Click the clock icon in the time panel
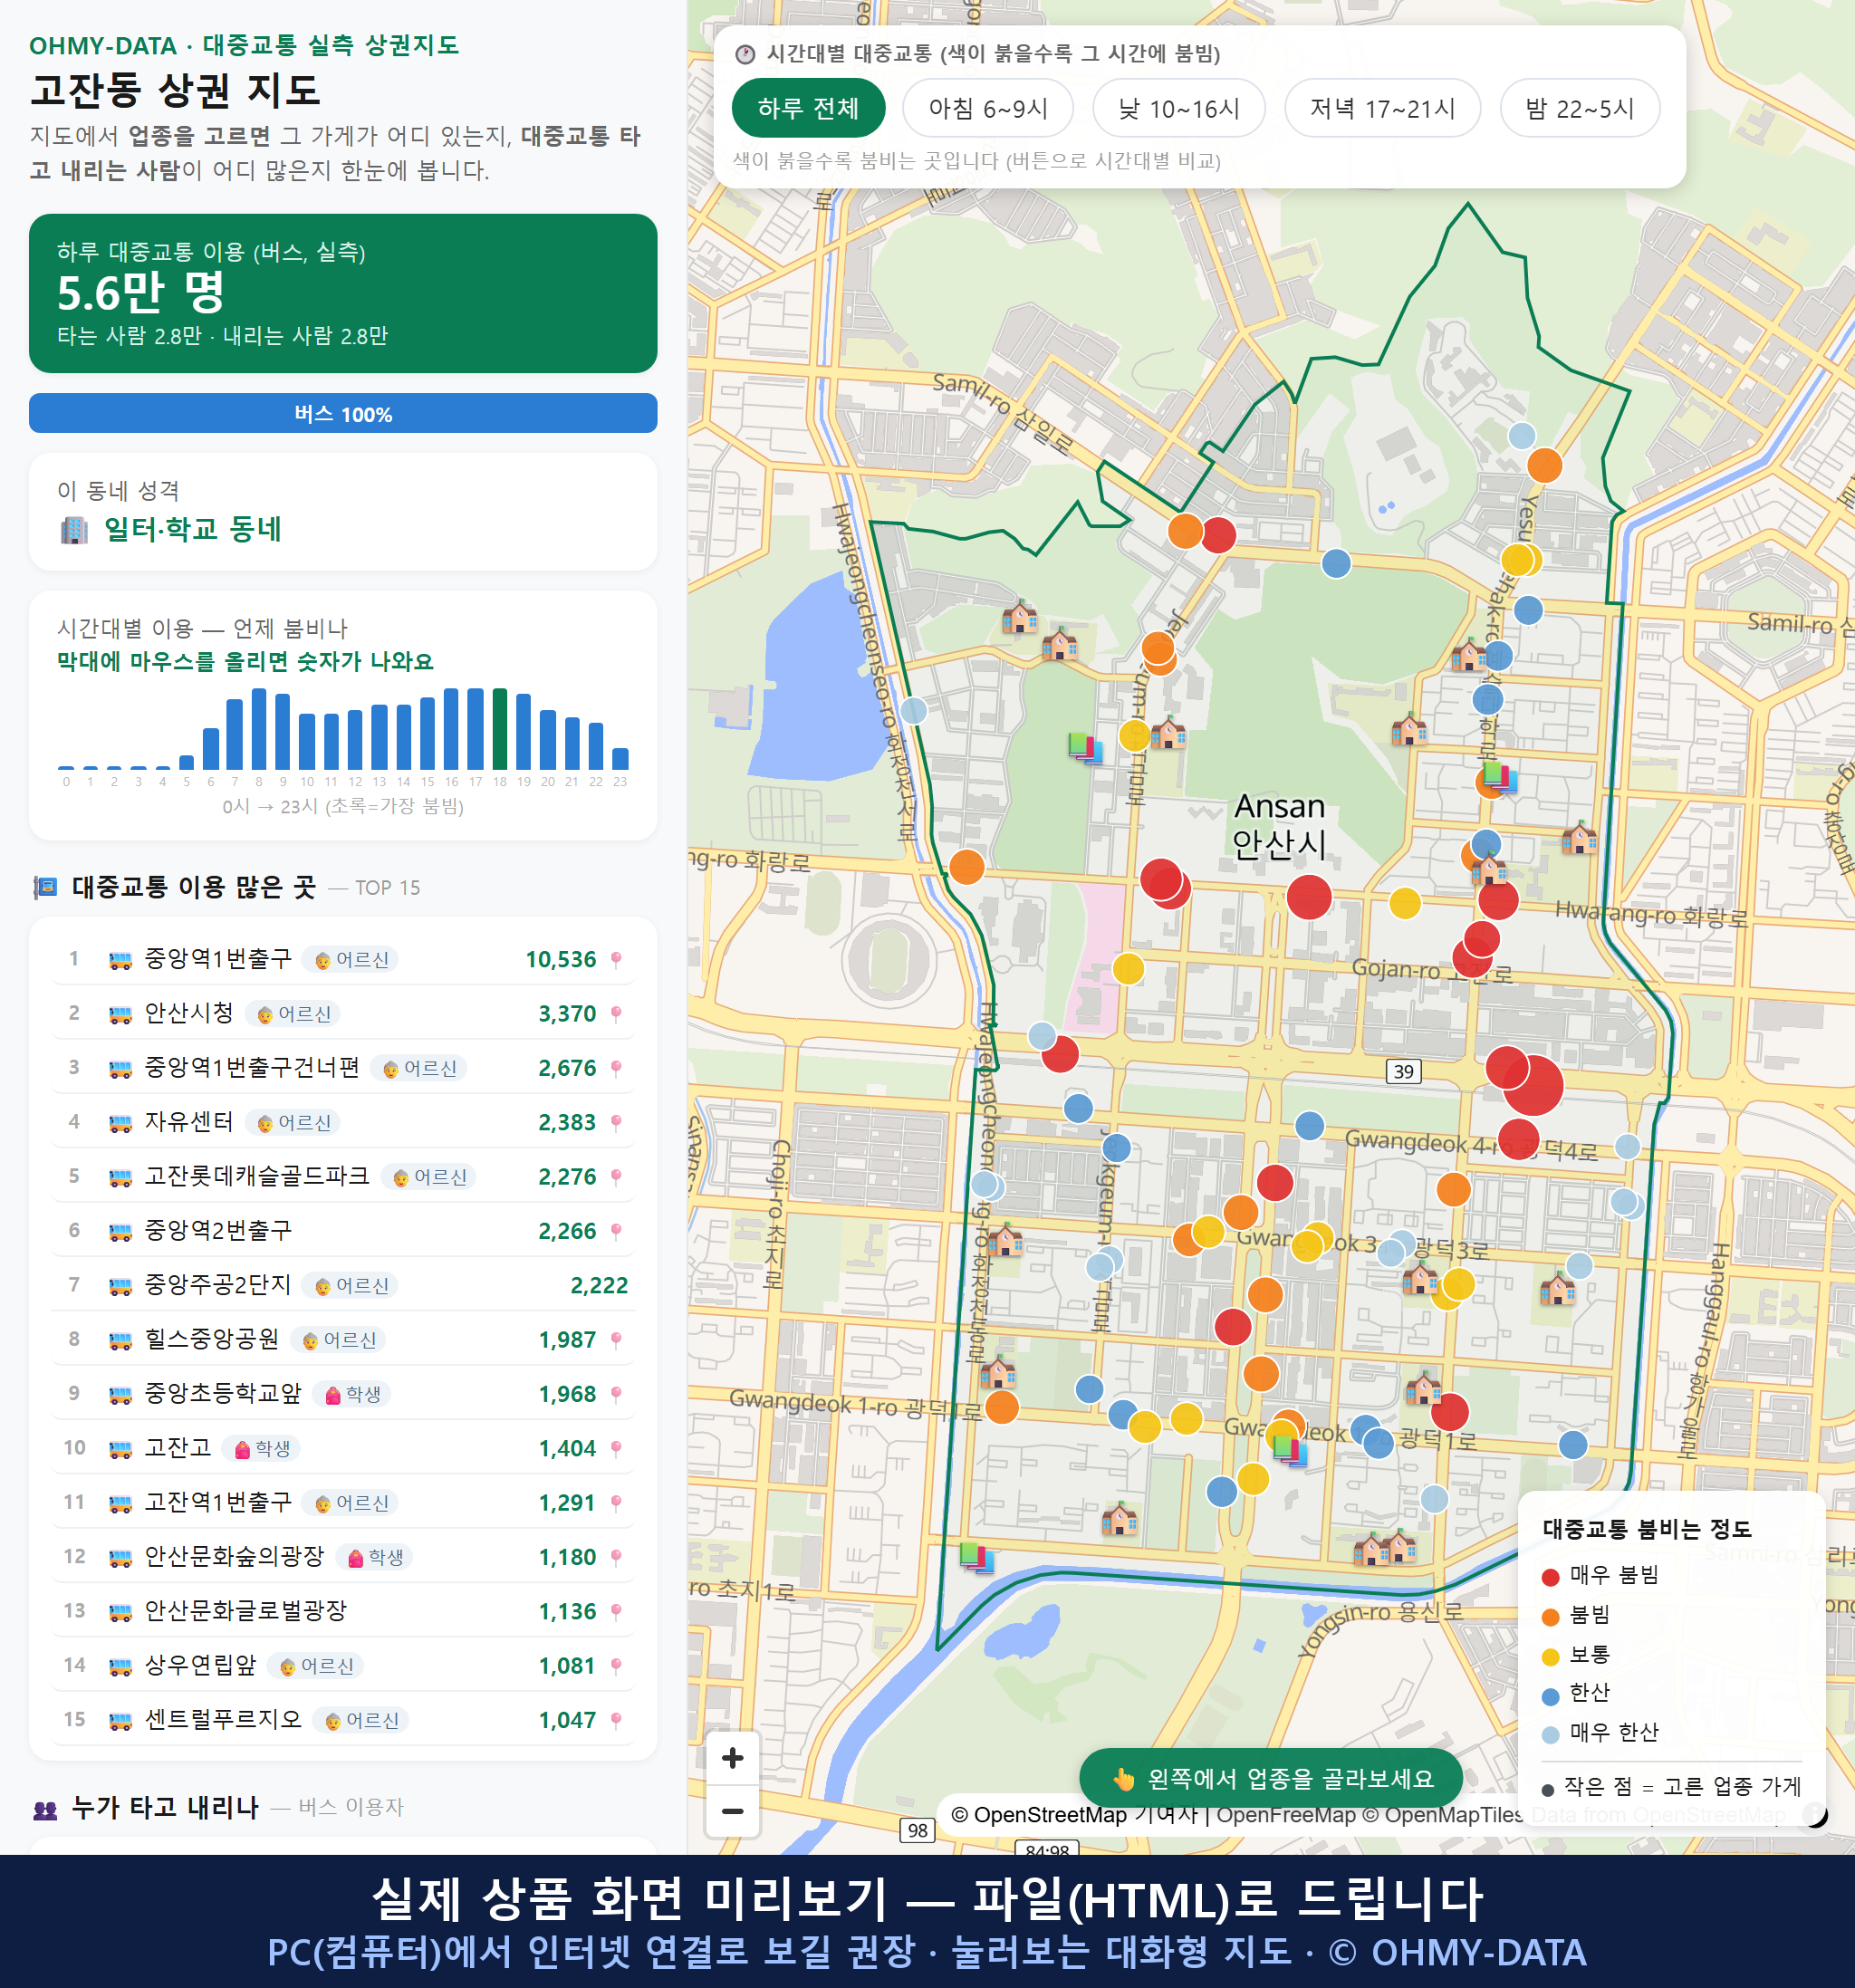The width and height of the screenshot is (1855, 1988). (745, 54)
